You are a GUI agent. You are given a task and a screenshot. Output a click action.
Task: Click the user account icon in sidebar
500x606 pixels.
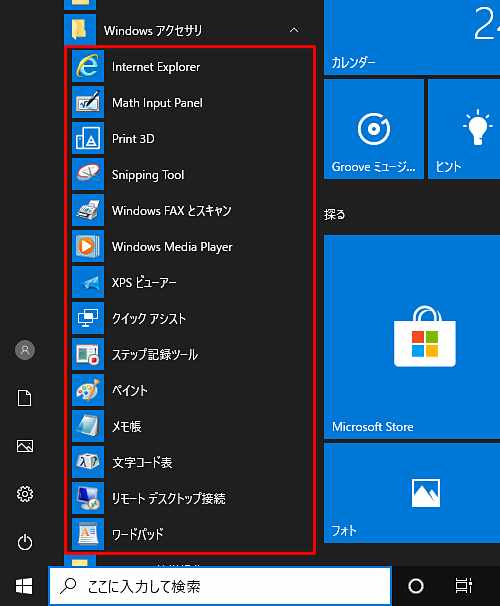pos(25,350)
